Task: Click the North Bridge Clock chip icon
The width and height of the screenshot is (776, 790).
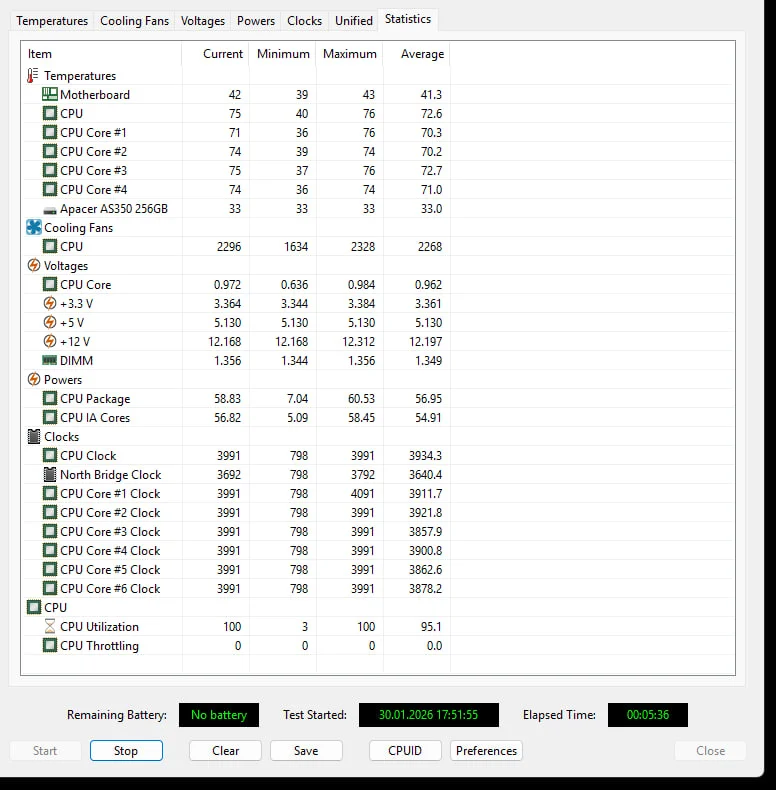Action: click(x=50, y=475)
